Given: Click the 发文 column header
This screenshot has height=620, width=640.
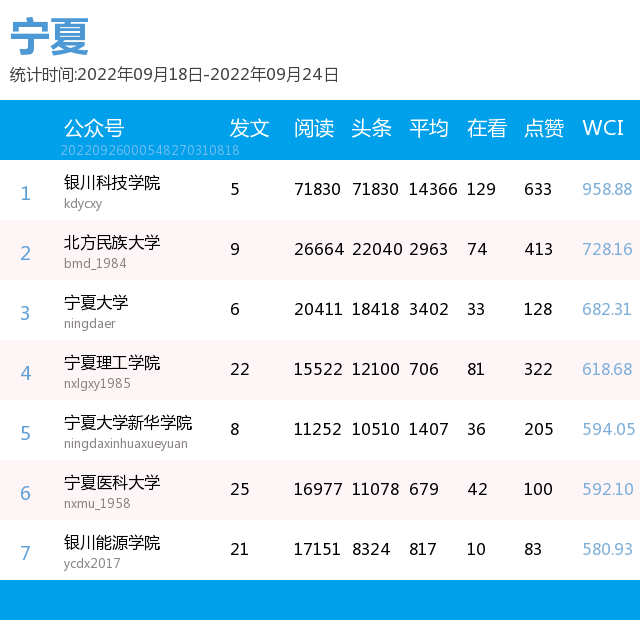Looking at the screenshot, I should pos(249,128).
